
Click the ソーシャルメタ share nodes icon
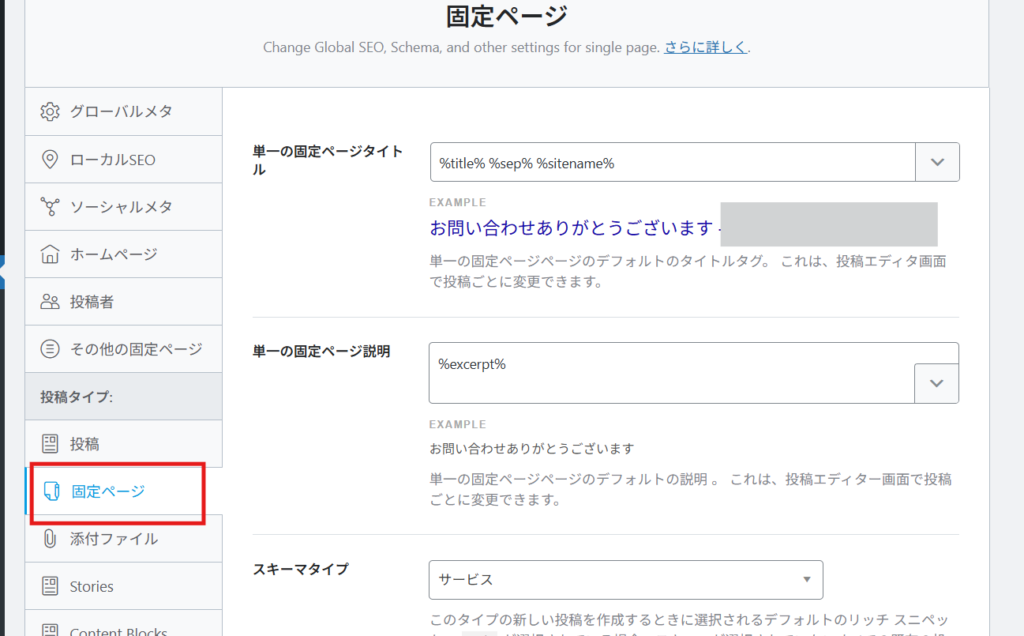(50, 207)
